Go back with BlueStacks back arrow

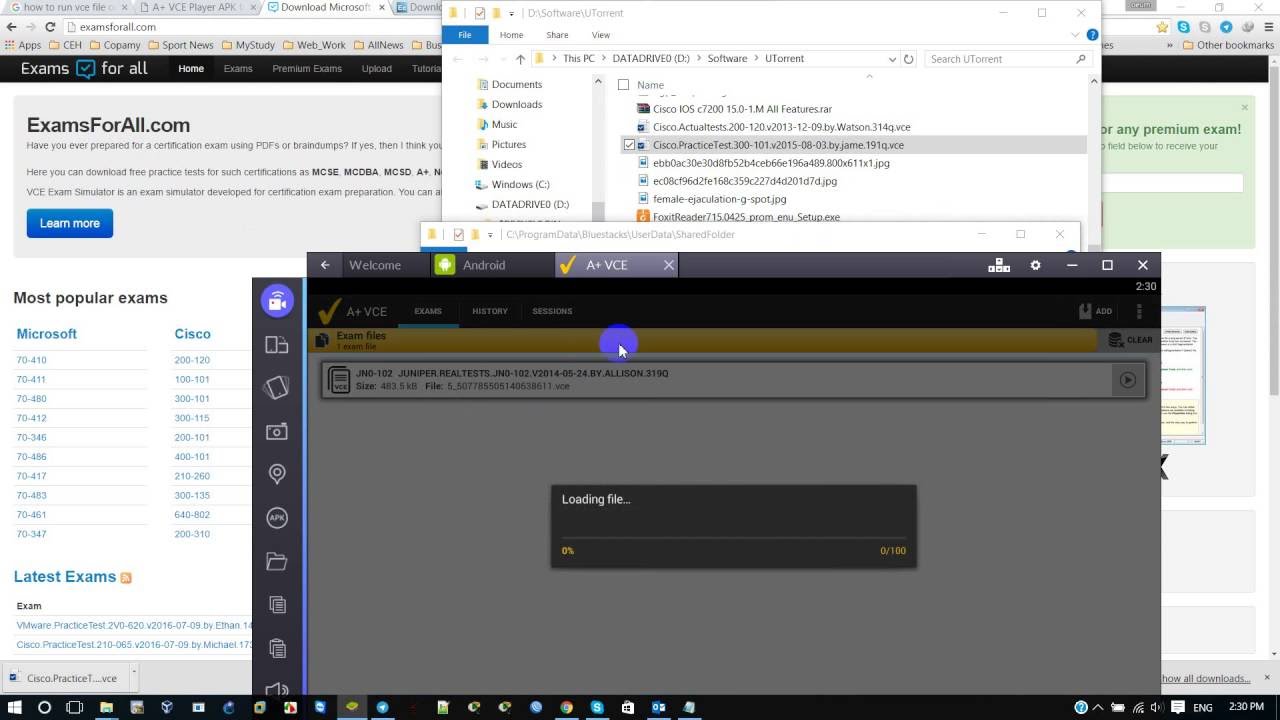pos(325,265)
